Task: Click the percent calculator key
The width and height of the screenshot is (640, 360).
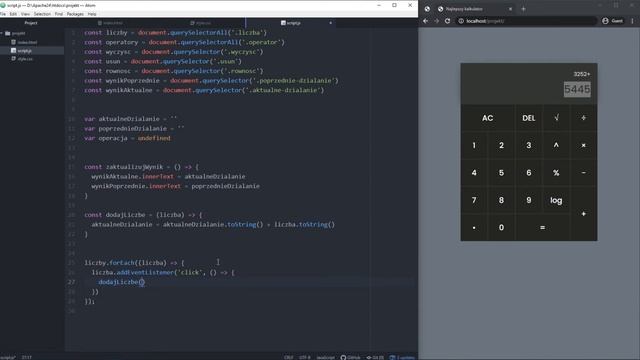Action: (556, 173)
